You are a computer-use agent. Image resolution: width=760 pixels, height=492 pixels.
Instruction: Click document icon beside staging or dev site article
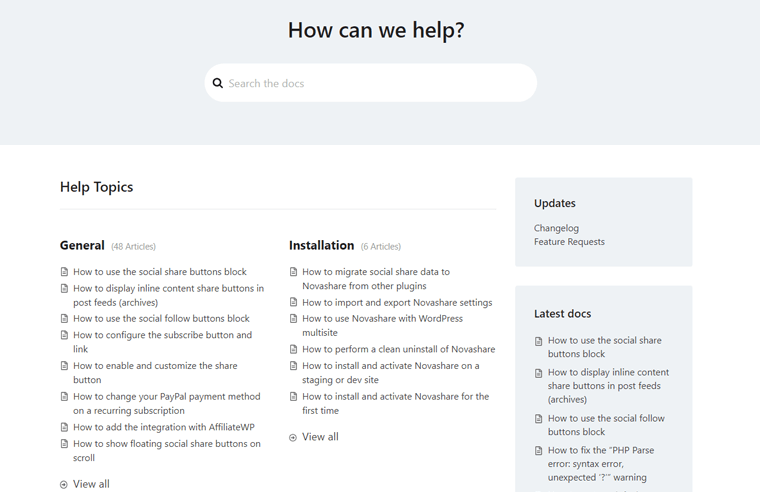tap(293, 365)
